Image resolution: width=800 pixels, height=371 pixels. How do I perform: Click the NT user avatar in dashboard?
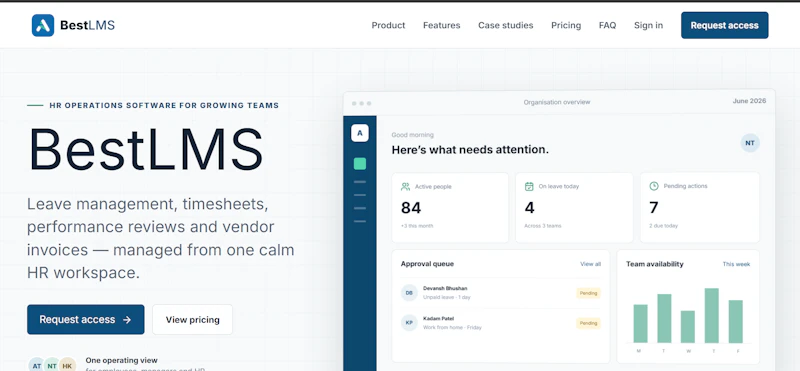tap(750, 143)
